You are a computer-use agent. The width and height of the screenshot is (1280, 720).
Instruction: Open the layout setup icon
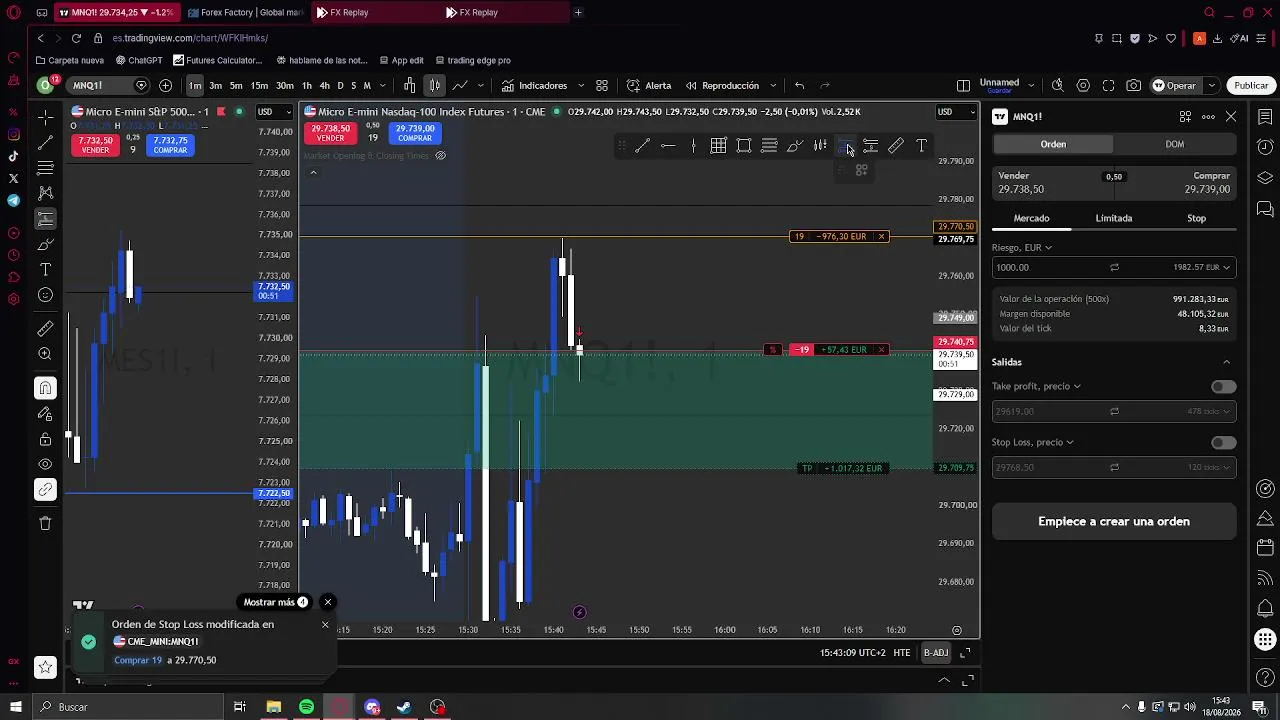963,86
